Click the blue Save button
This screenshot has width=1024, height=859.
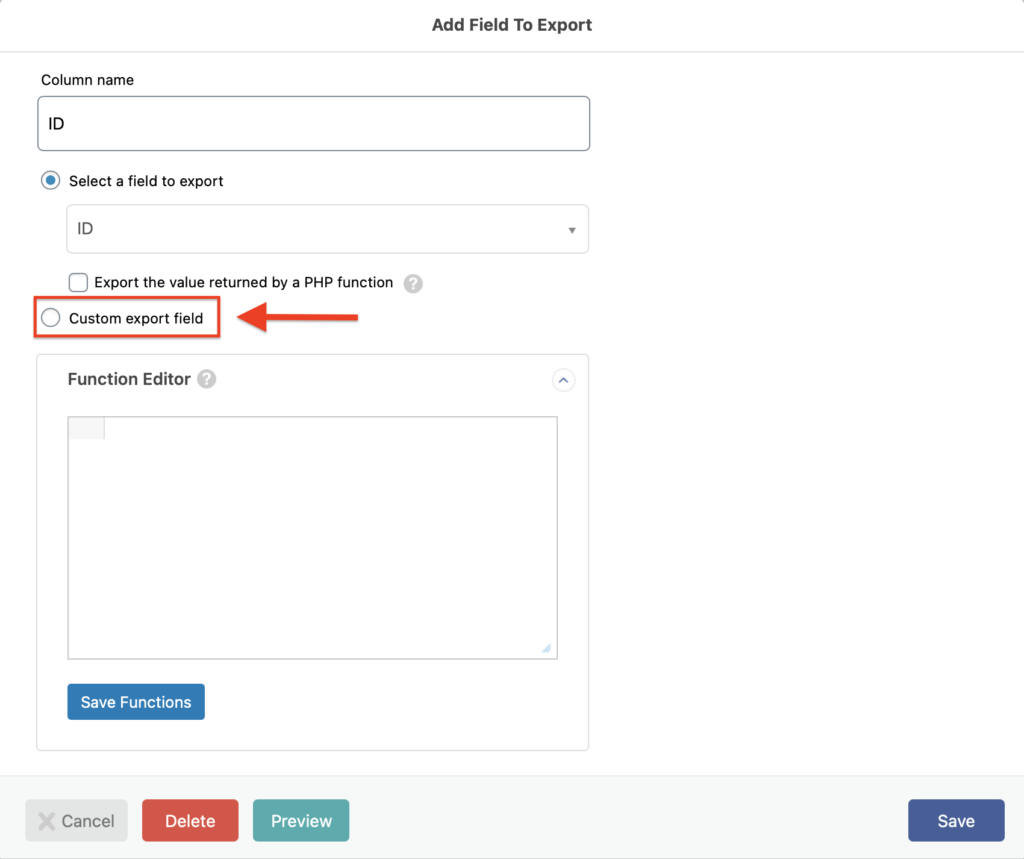click(955, 821)
